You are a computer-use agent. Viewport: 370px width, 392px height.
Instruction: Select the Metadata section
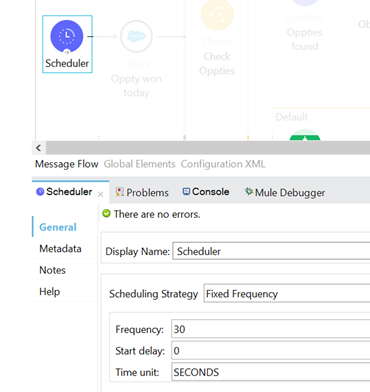pos(60,249)
